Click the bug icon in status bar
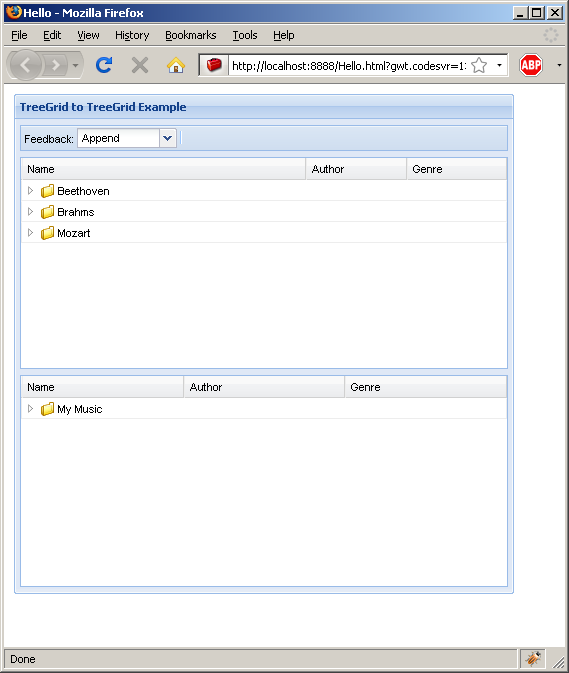This screenshot has width=569, height=673. 533,658
